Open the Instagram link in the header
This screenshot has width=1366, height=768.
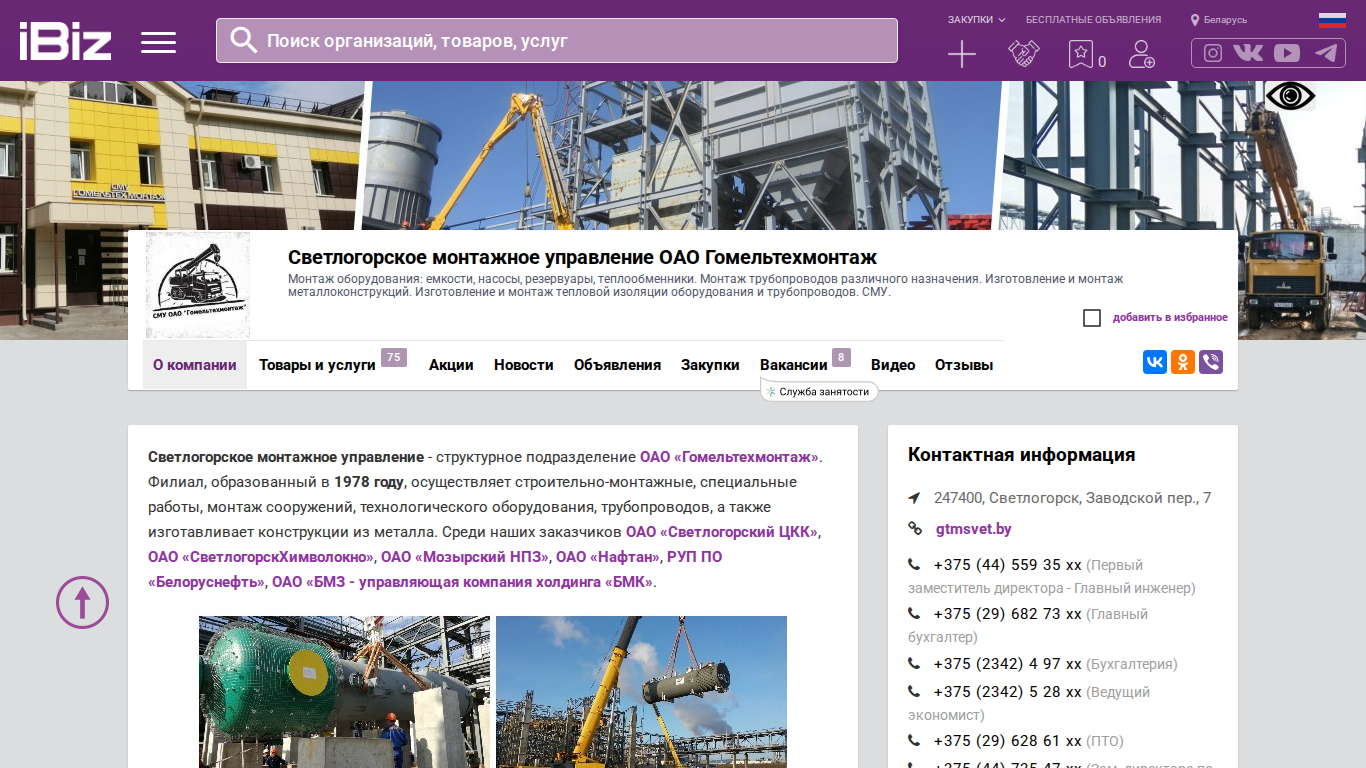[1213, 53]
